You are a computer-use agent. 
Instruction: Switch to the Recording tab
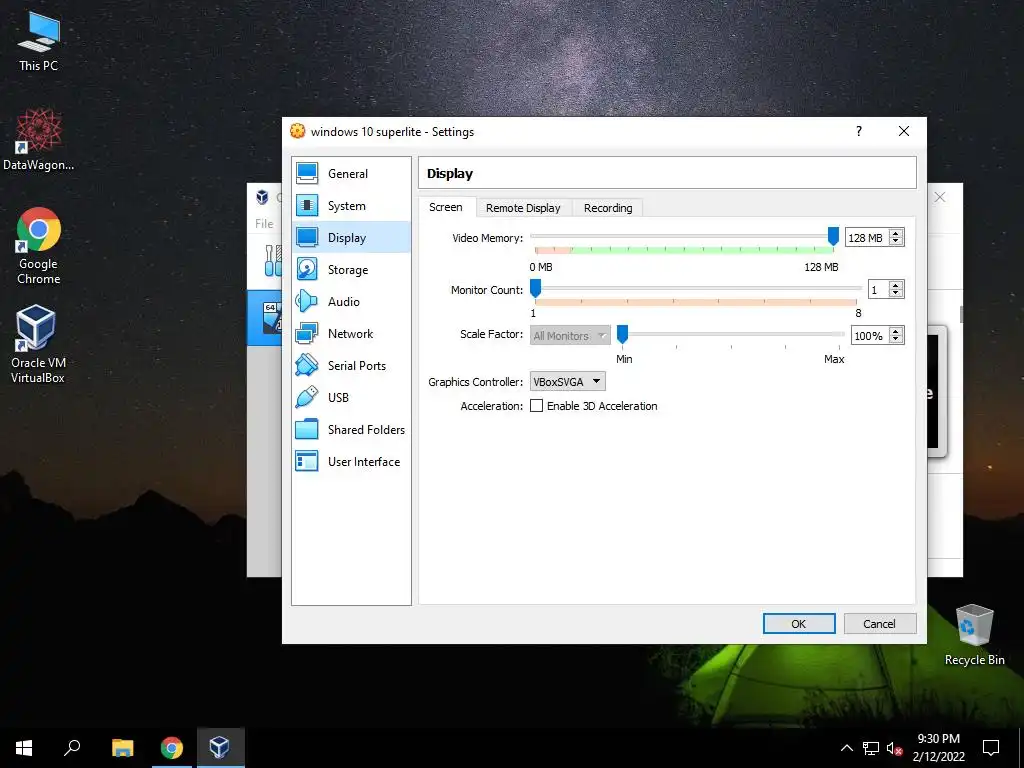point(608,208)
